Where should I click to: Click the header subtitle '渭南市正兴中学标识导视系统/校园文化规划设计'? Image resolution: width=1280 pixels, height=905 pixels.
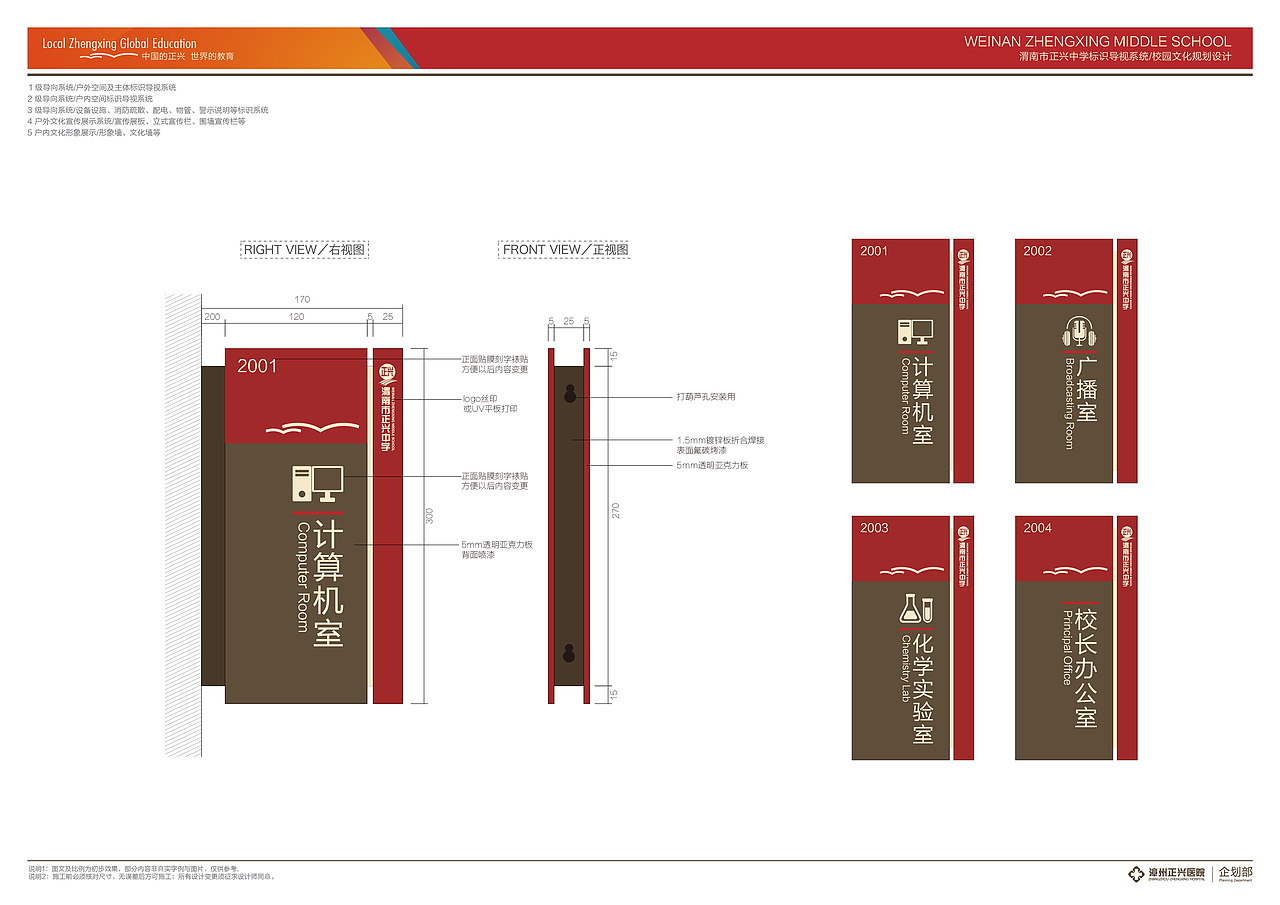click(x=1125, y=57)
